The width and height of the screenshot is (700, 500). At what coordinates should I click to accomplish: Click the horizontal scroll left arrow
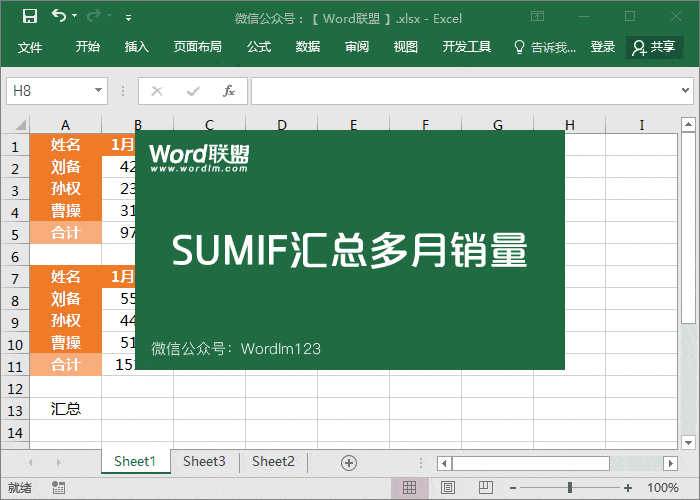(x=444, y=463)
